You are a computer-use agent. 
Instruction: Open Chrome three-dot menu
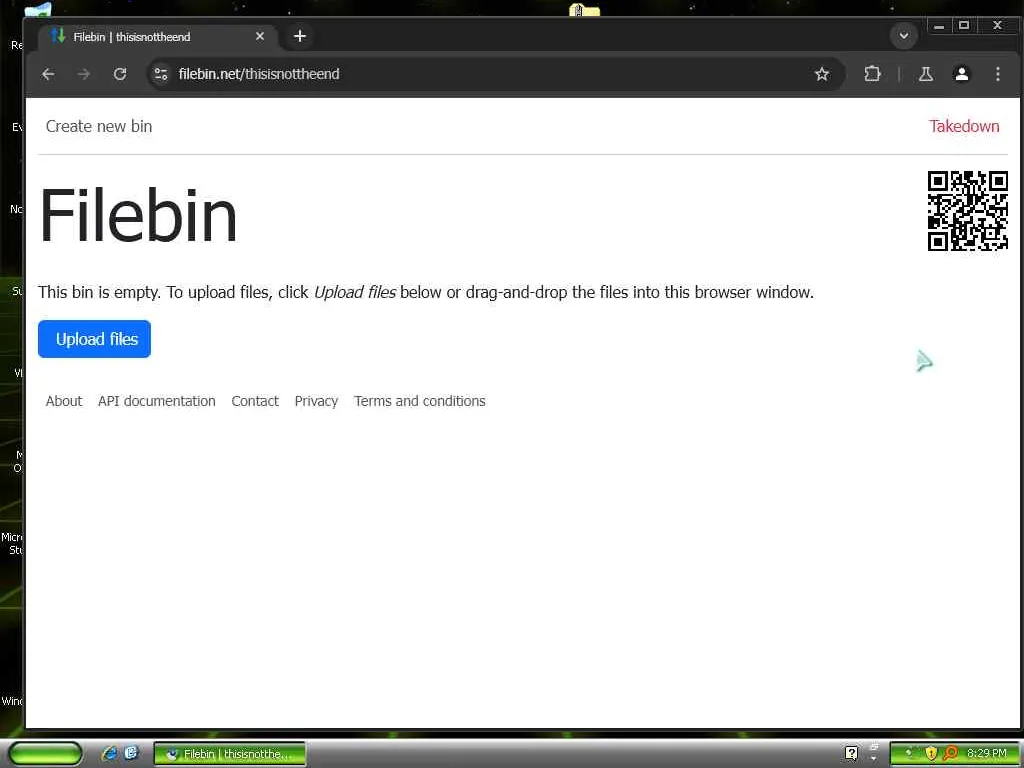997,74
